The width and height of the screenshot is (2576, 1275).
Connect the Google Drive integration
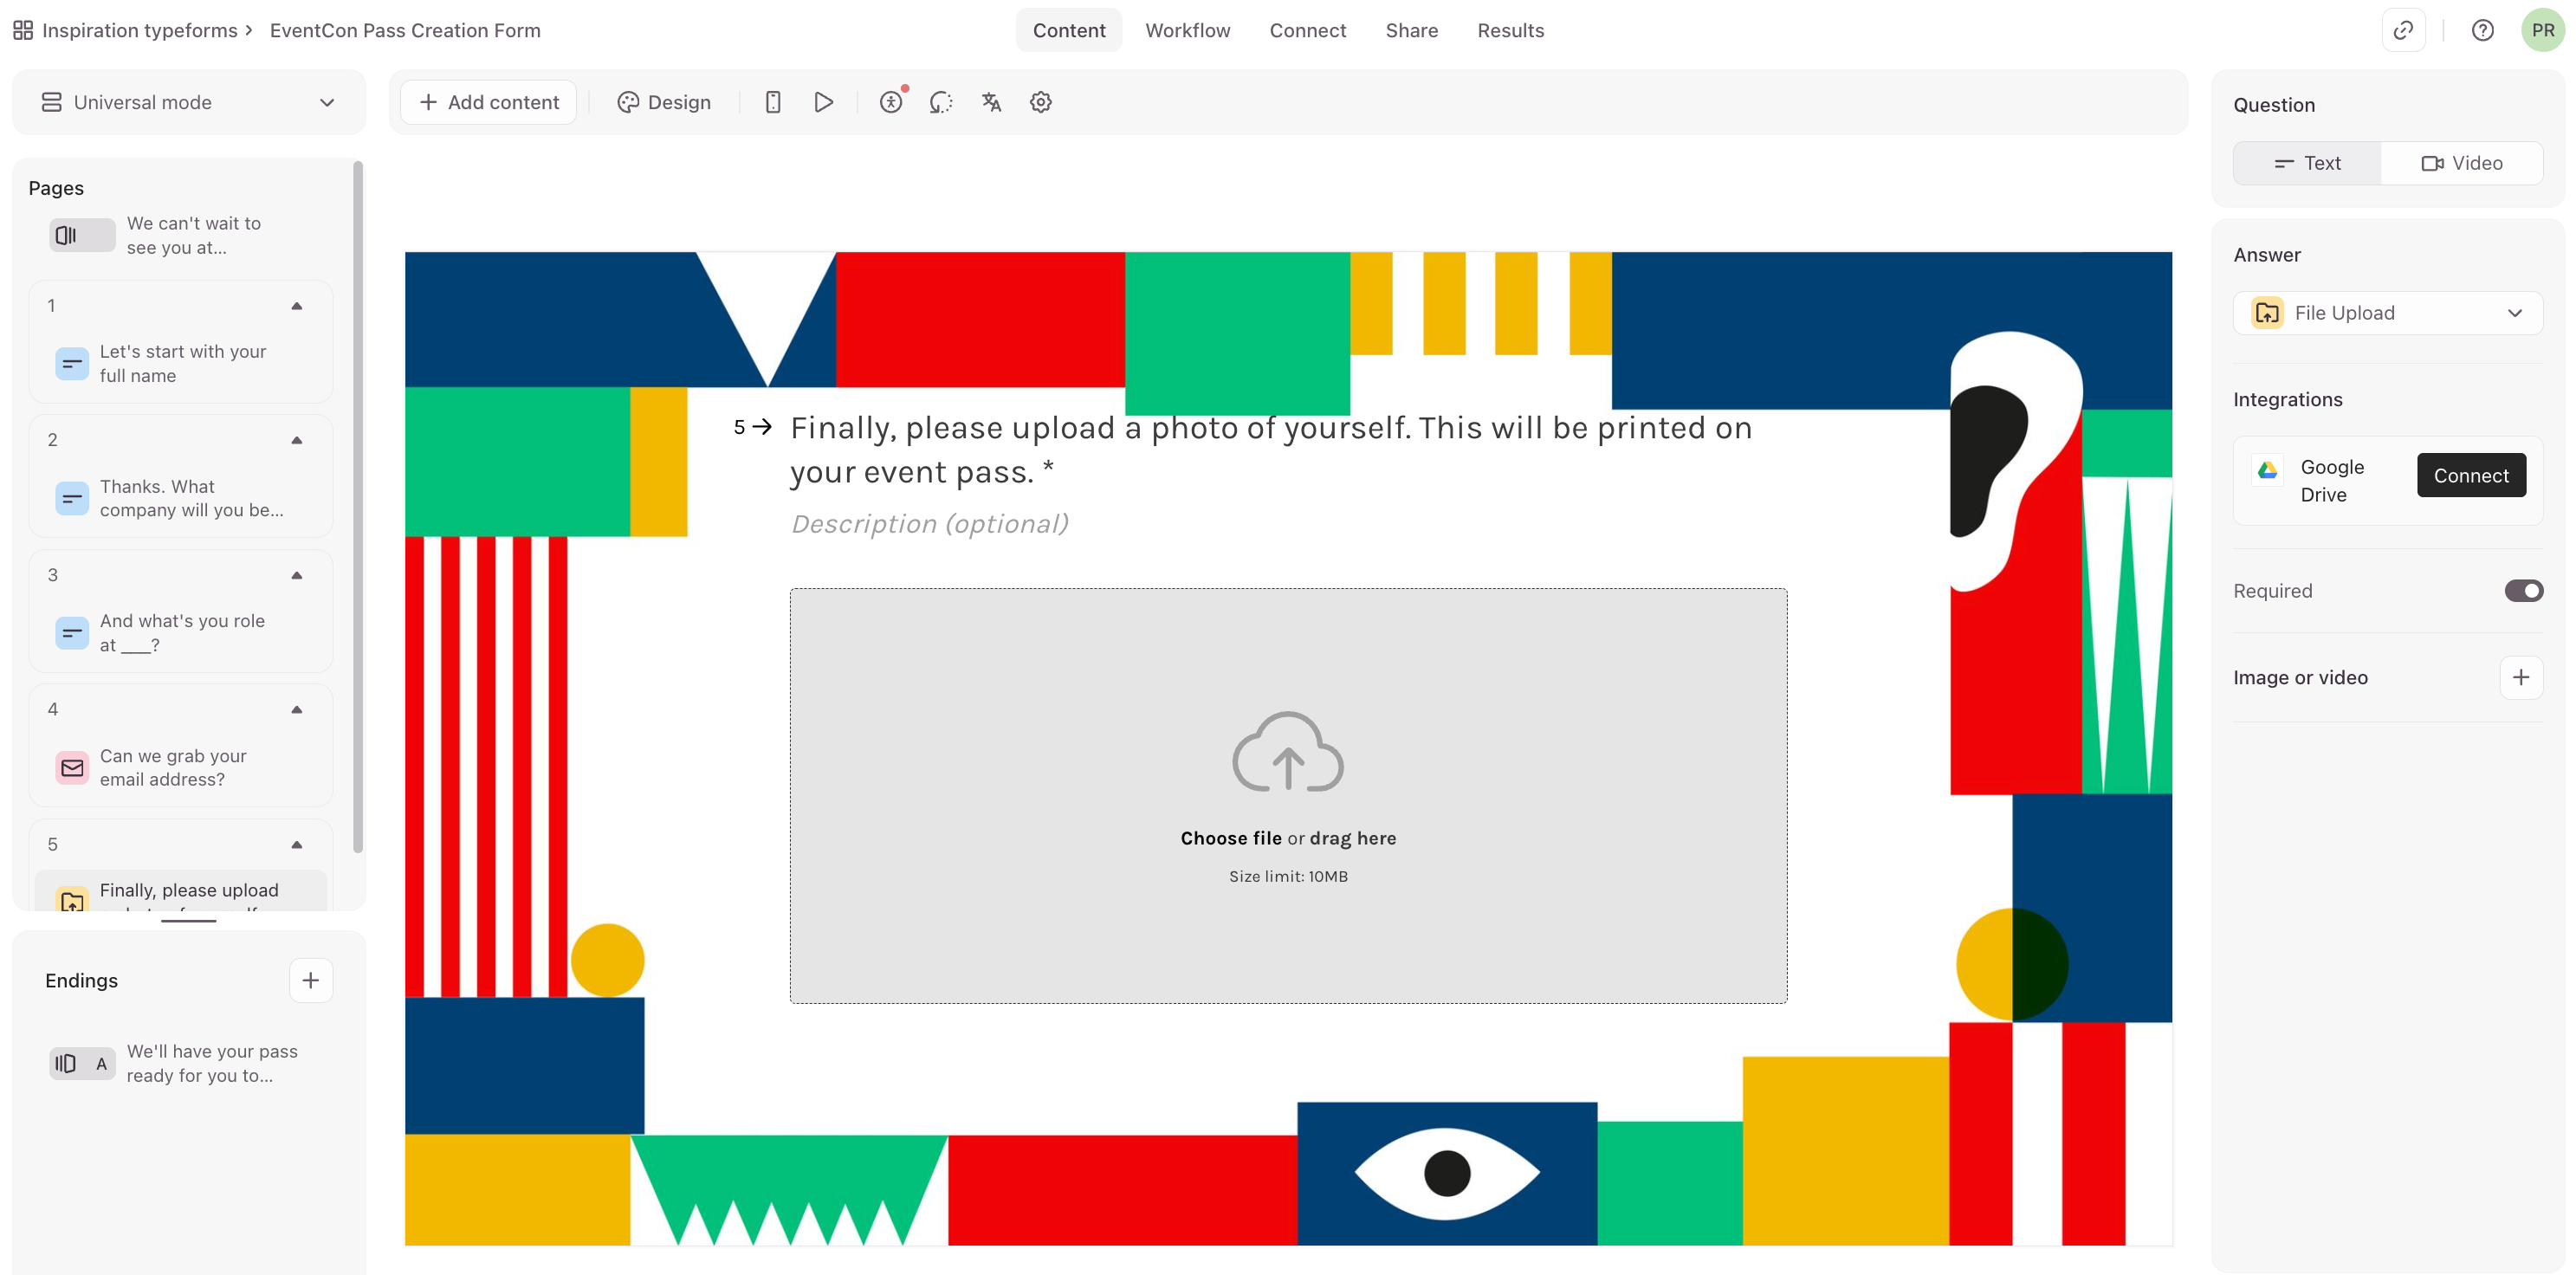[2470, 476]
